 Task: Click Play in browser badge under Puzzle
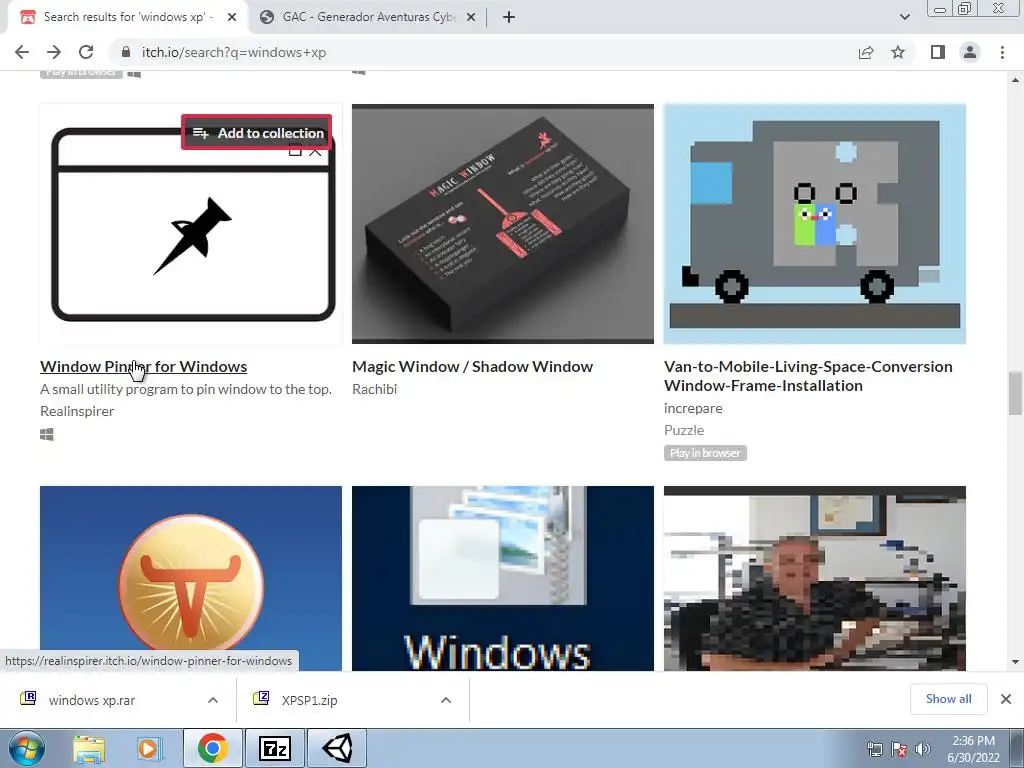(x=705, y=453)
